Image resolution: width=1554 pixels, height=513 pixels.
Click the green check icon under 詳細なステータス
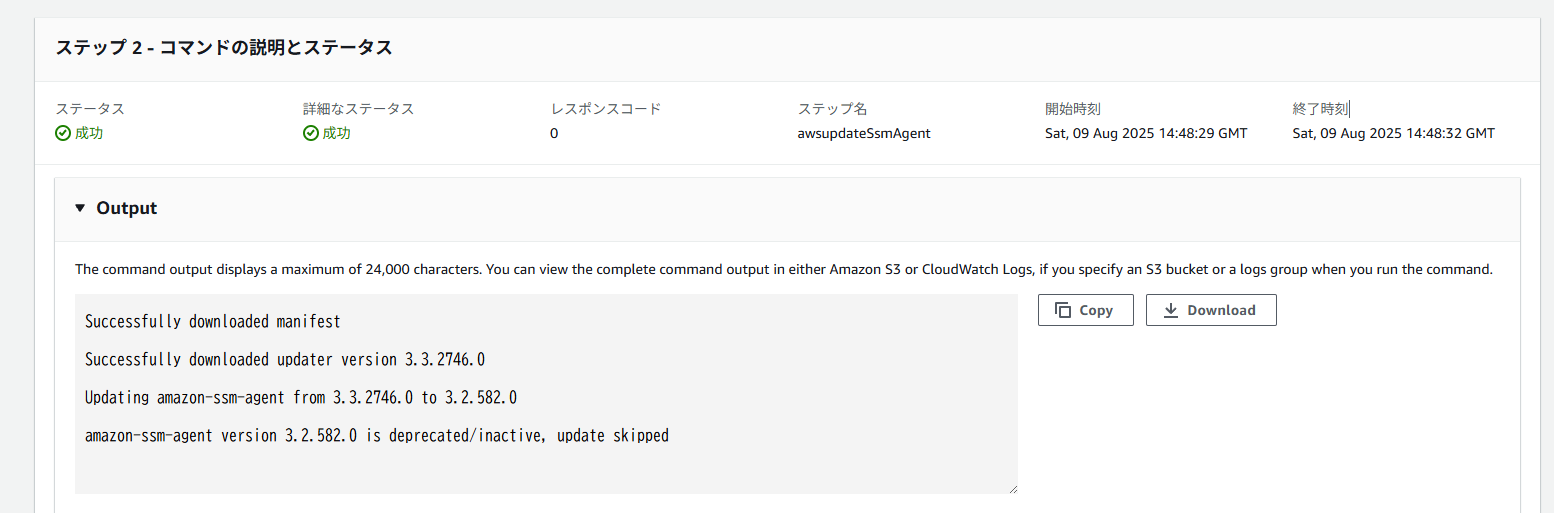[311, 133]
